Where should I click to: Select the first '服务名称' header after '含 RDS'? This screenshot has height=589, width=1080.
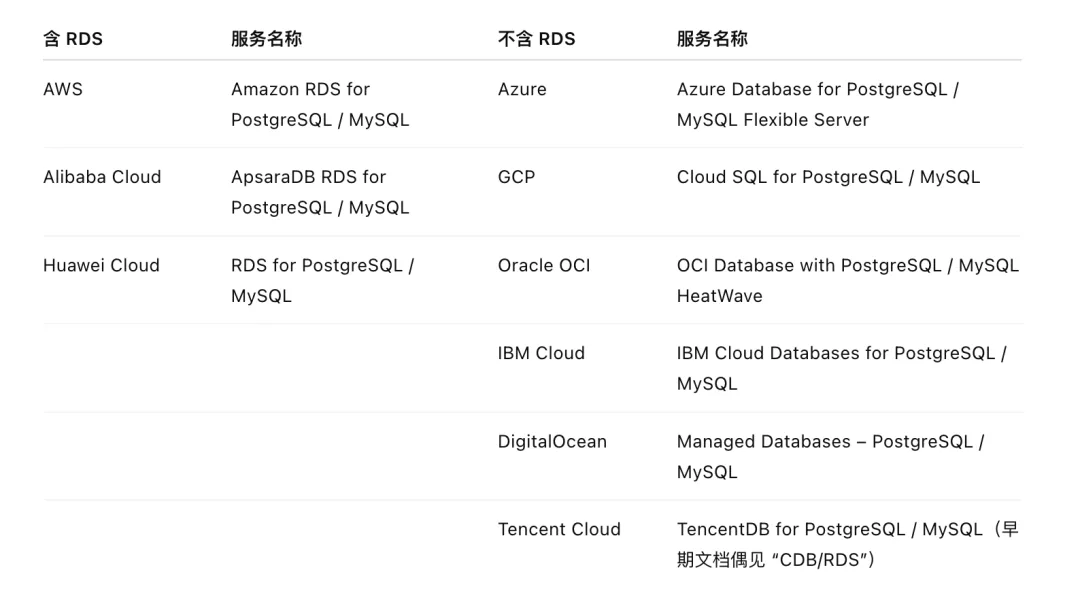(267, 39)
